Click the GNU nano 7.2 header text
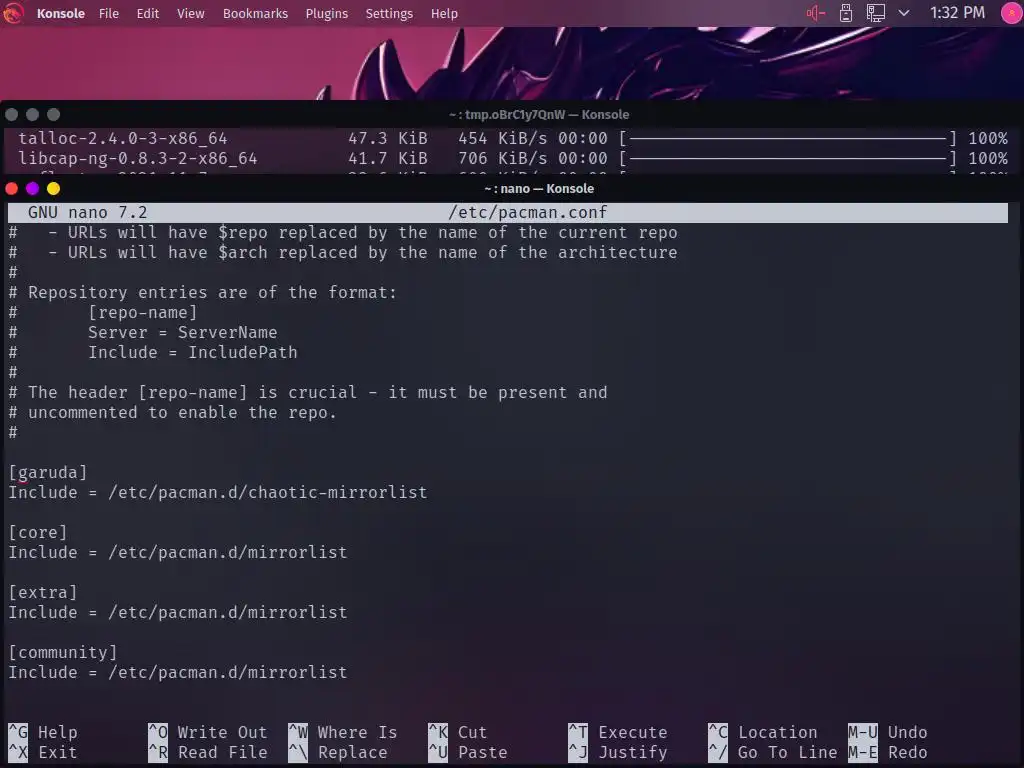This screenshot has height=768, width=1024. click(88, 213)
